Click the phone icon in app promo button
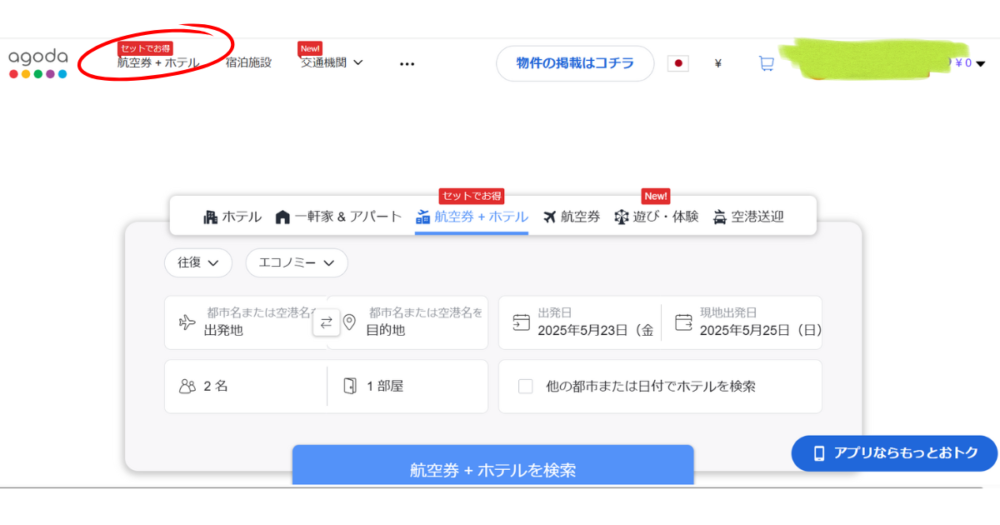Screen dimensions: 1000x525 click(x=819, y=454)
